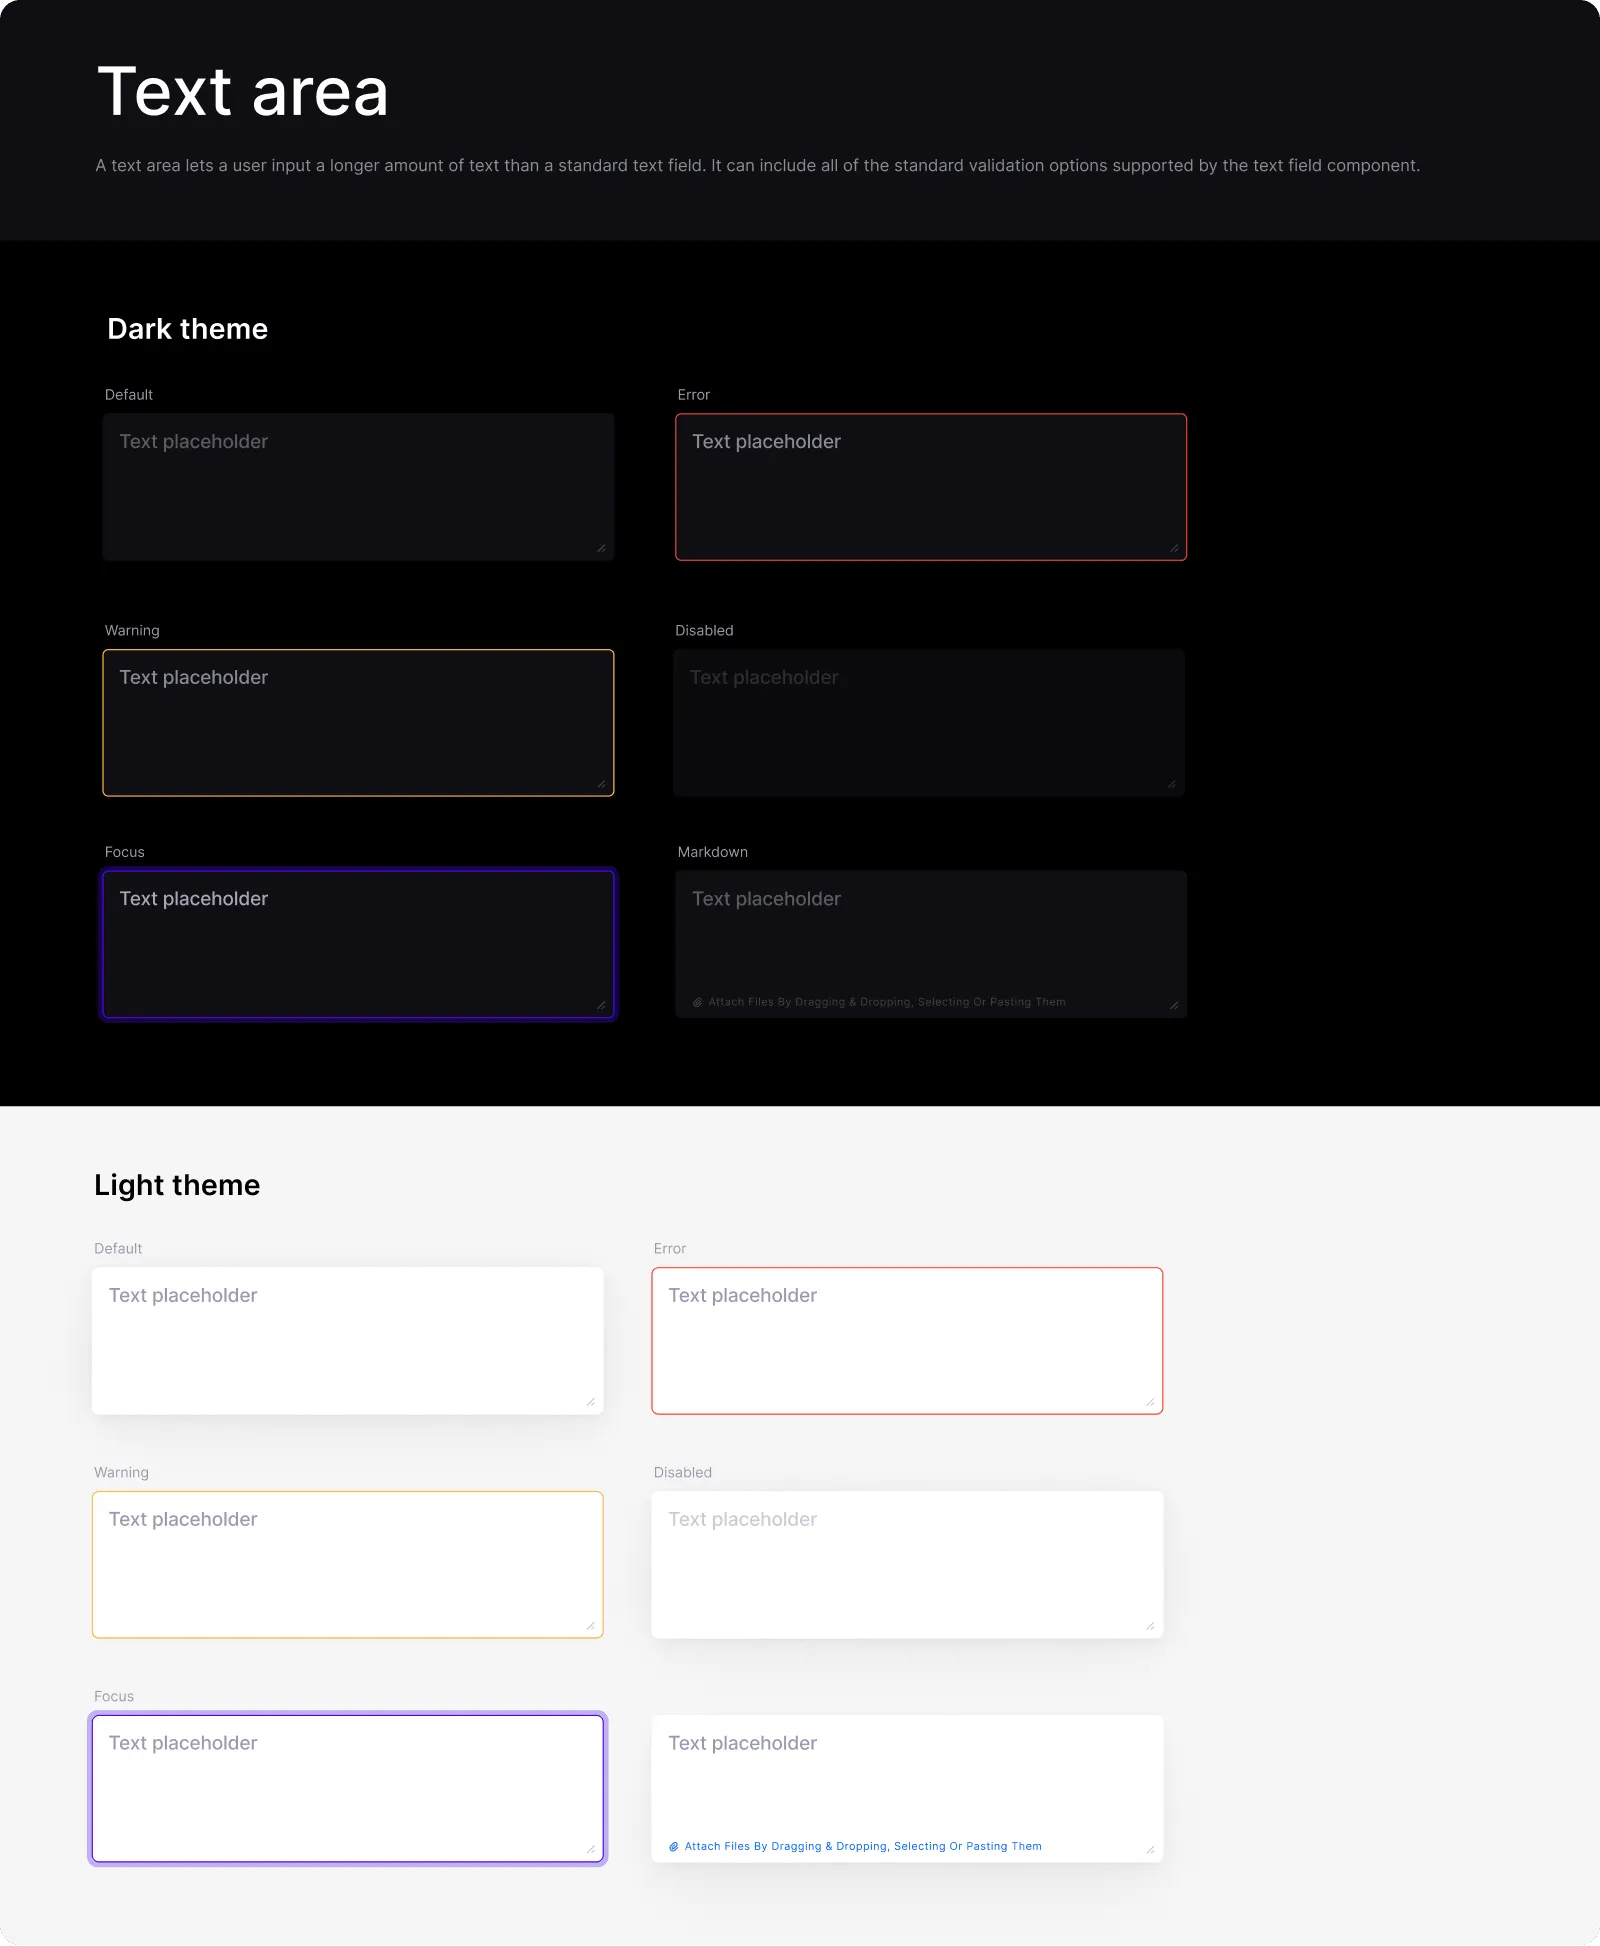Grab resize handle of dark theme Default text area

601,548
